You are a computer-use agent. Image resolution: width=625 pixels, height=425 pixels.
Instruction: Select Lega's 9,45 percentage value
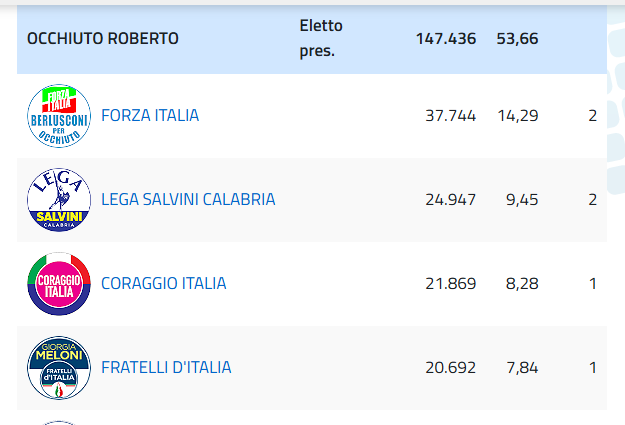[x=522, y=199]
